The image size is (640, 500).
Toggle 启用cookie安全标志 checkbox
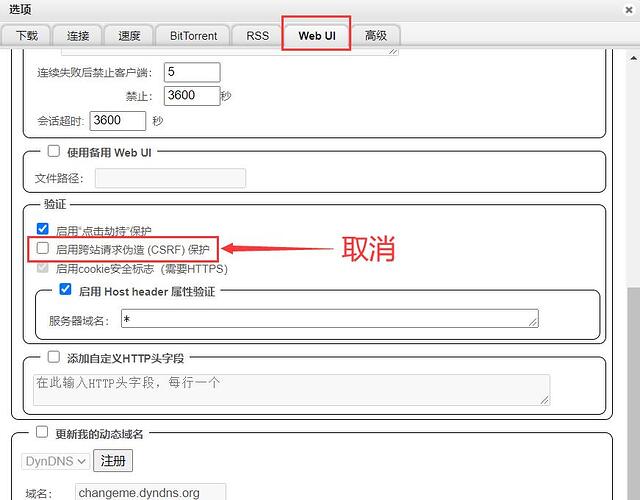(x=42, y=268)
